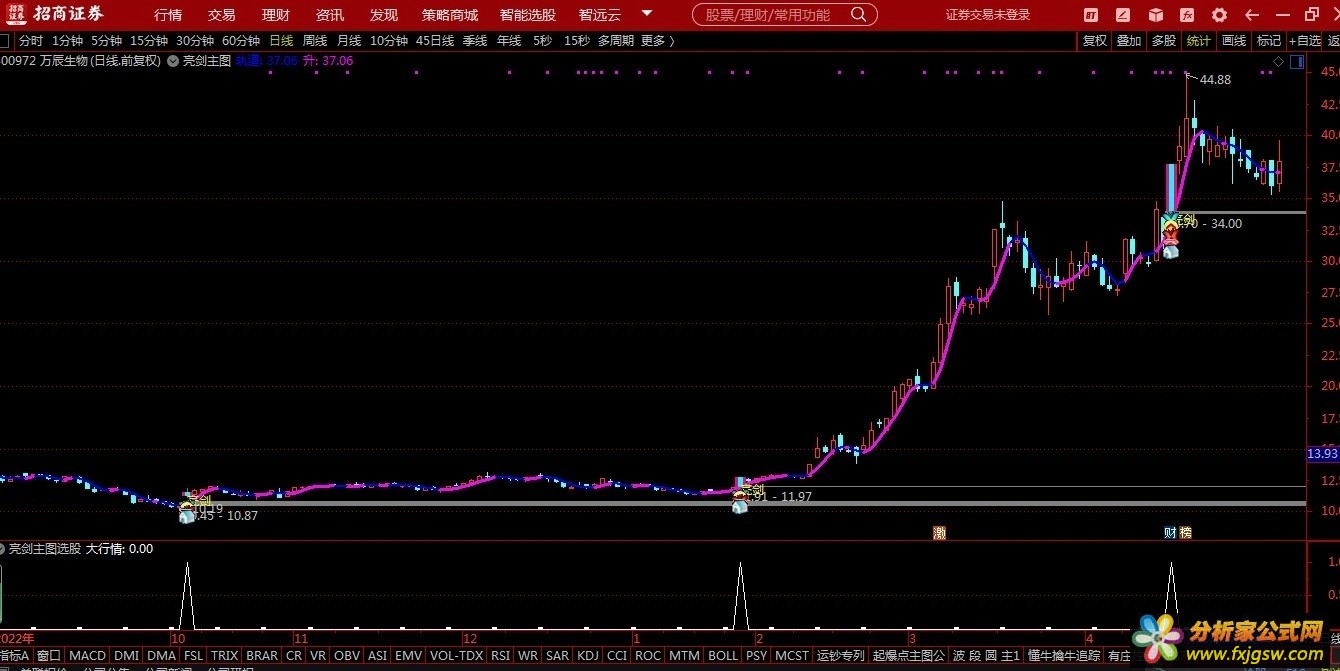This screenshot has width=1340, height=671.
Task: Click the 亮剑 signal icon near 34.00
Action: click(x=1171, y=237)
